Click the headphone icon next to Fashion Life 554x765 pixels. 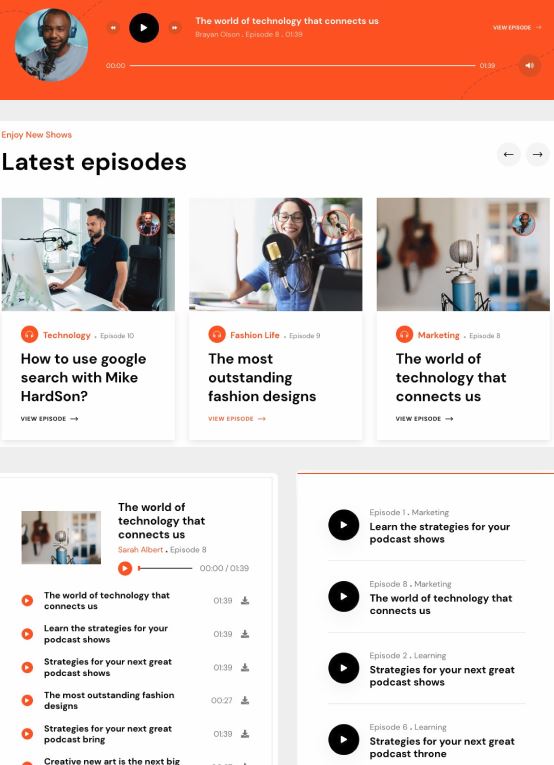(x=217, y=335)
